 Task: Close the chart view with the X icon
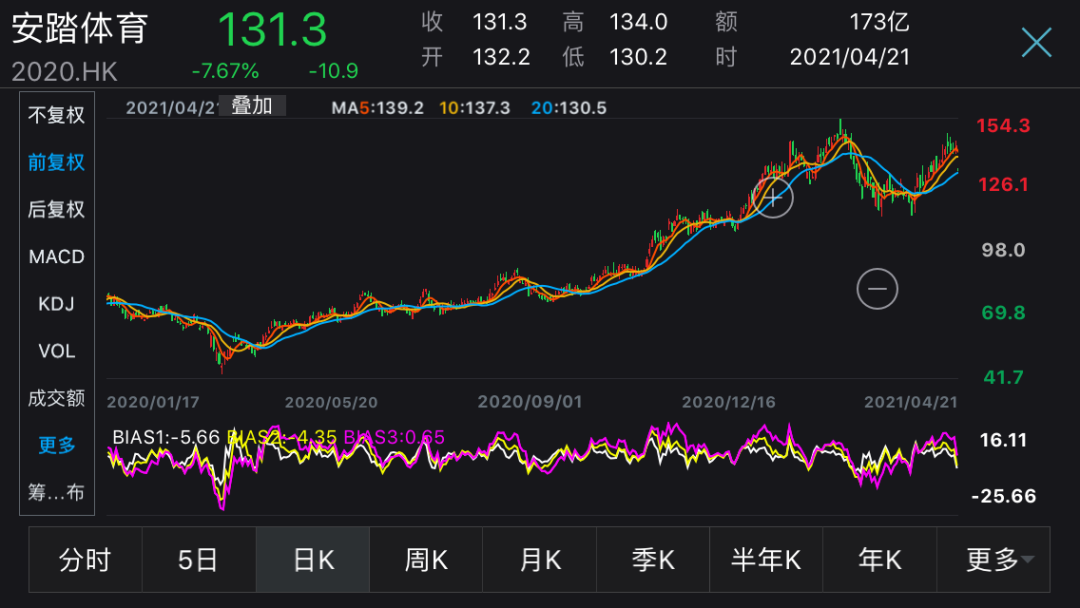[x=1036, y=42]
